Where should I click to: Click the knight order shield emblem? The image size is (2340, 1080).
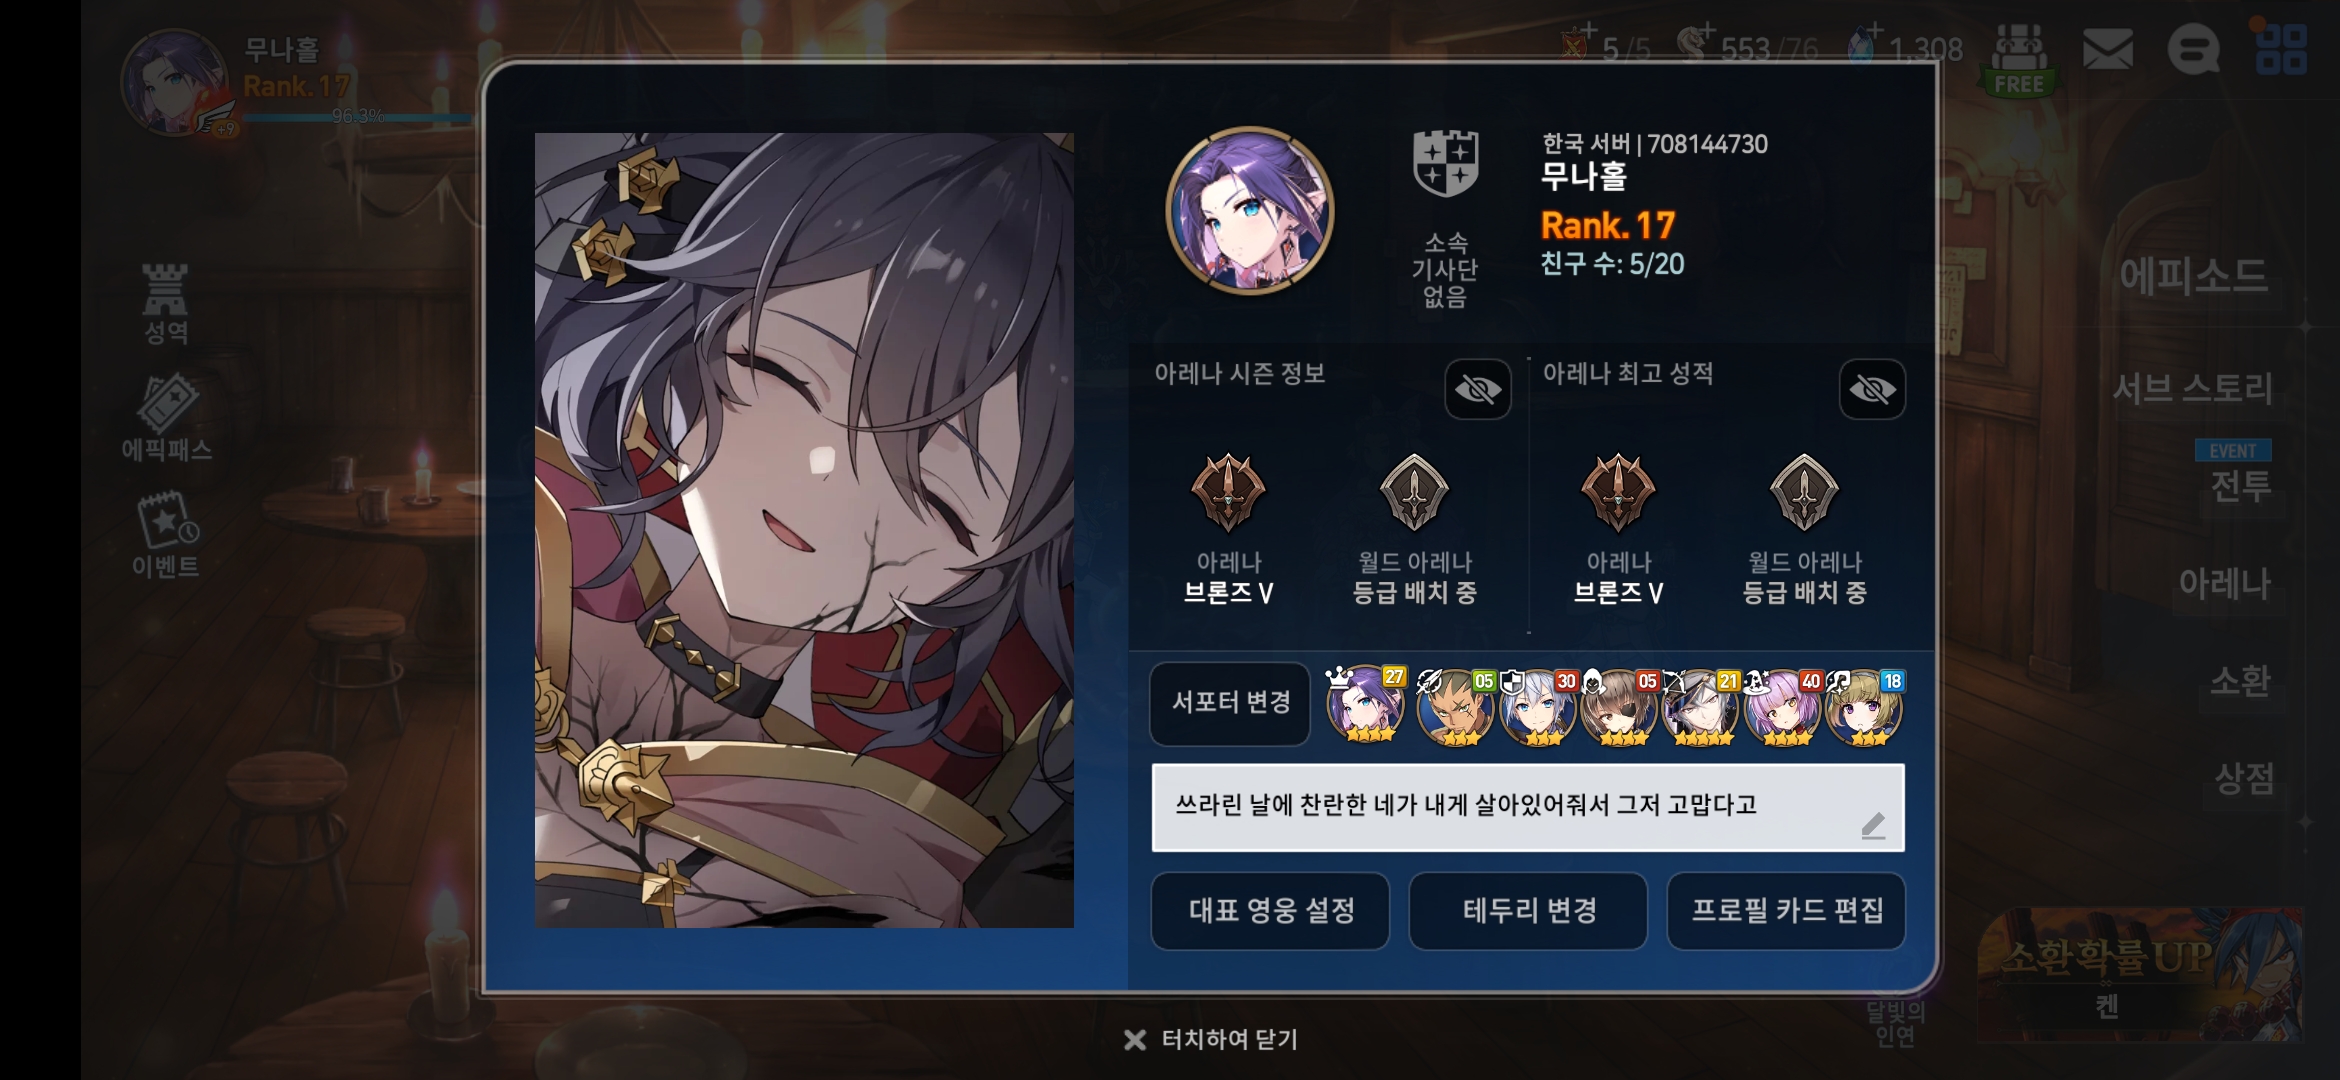(1445, 164)
